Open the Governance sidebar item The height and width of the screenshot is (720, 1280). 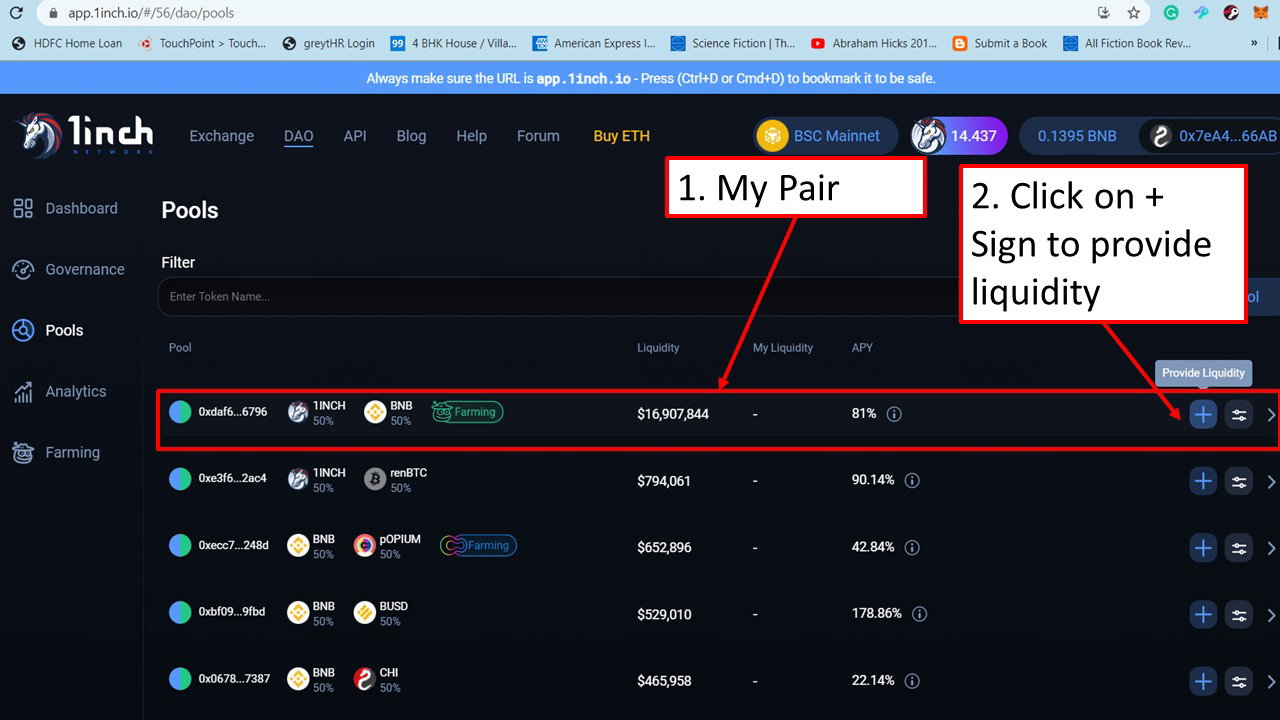click(x=68, y=269)
